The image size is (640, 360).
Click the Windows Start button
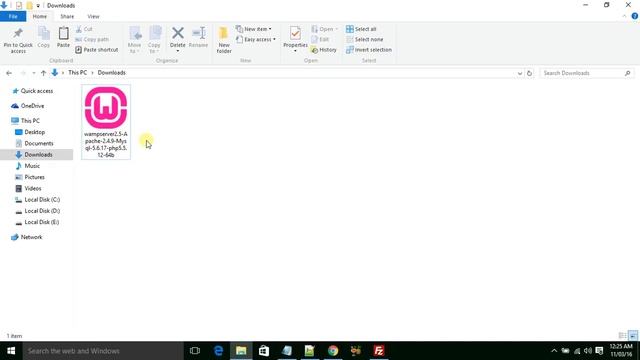tap(11, 351)
